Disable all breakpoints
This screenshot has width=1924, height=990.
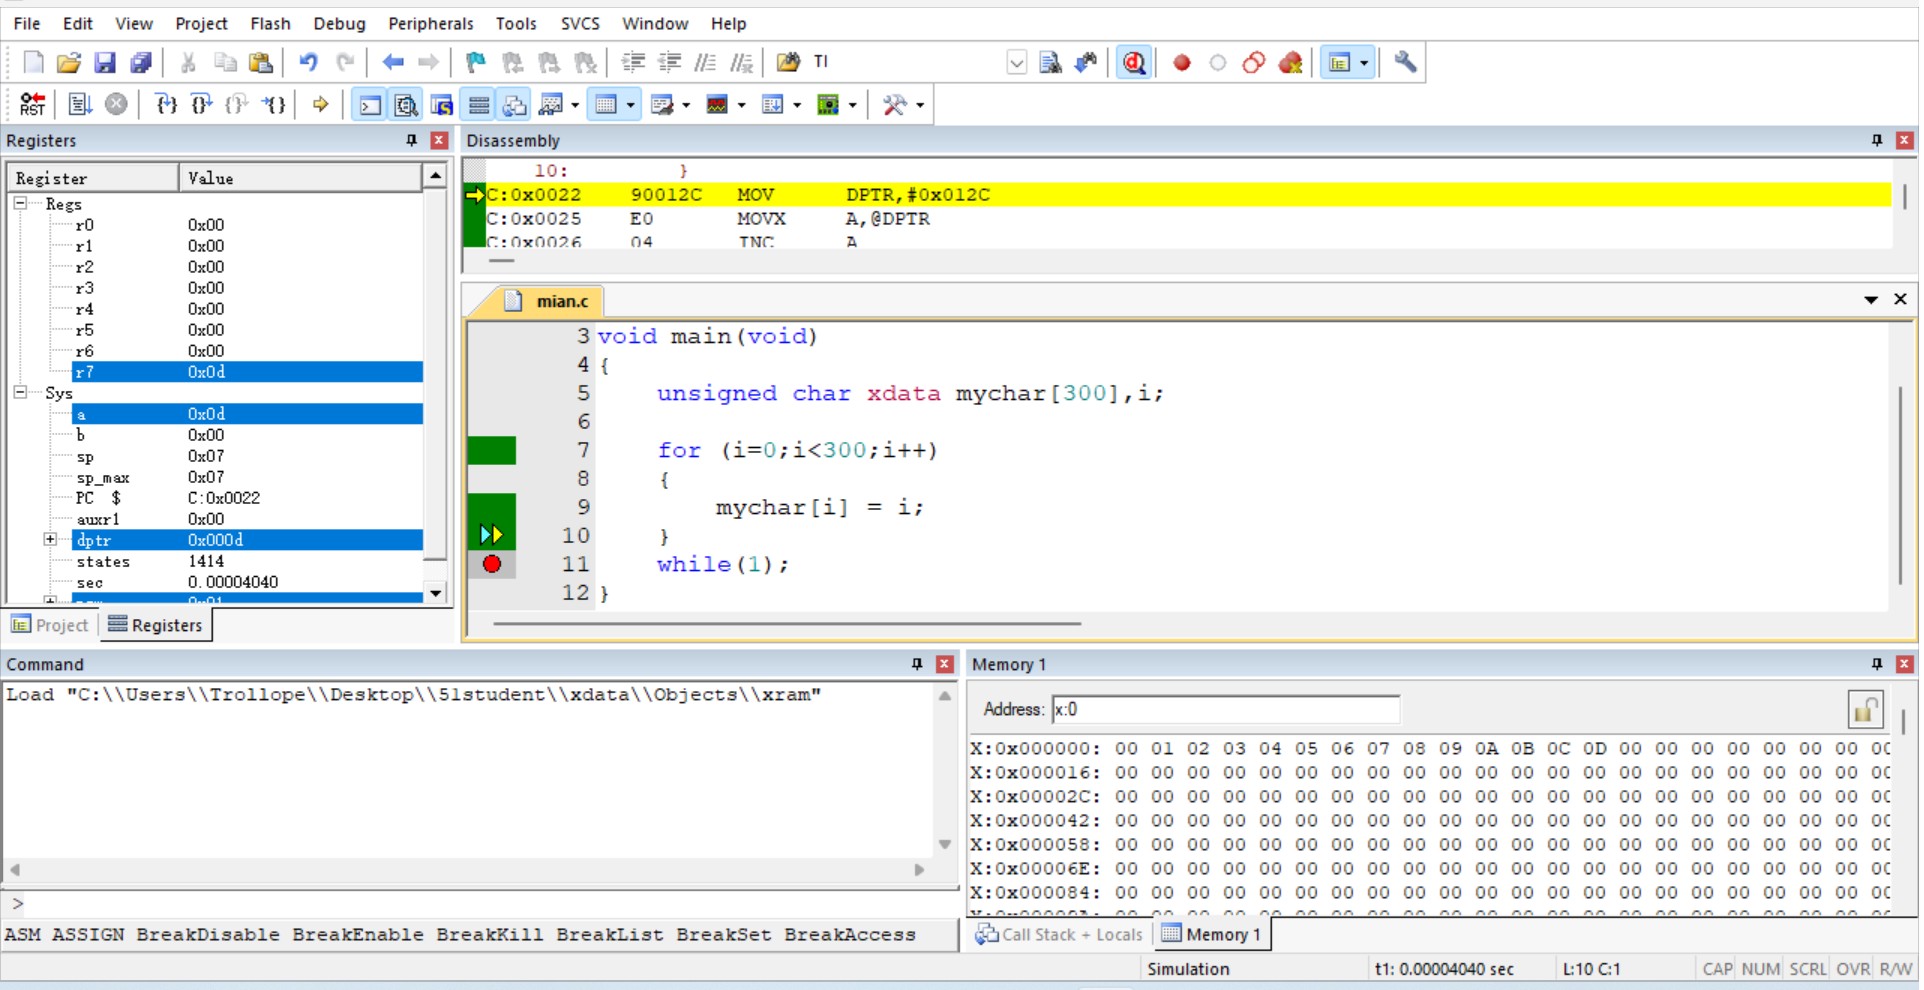pos(1254,62)
